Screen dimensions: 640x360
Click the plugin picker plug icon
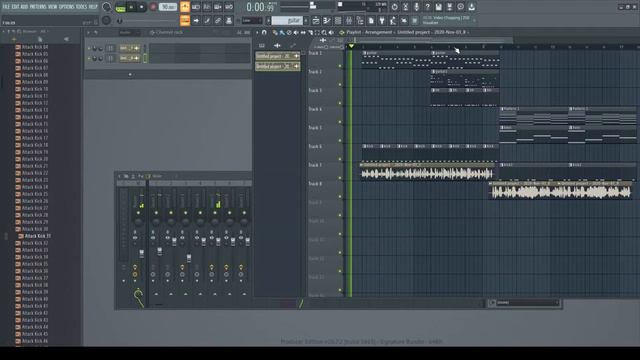(x=382, y=20)
